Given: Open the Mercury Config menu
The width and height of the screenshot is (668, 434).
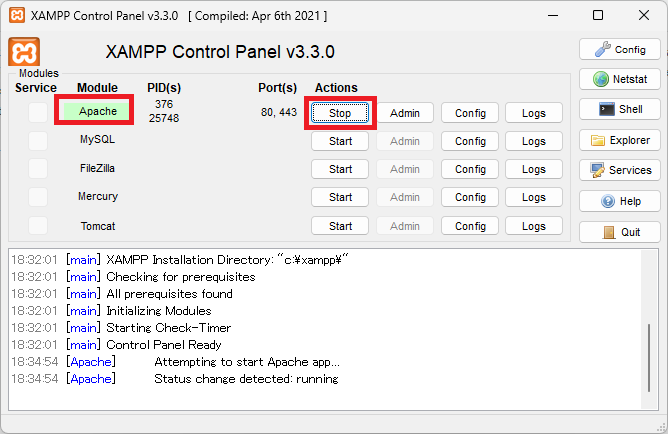Looking at the screenshot, I should tap(470, 197).
